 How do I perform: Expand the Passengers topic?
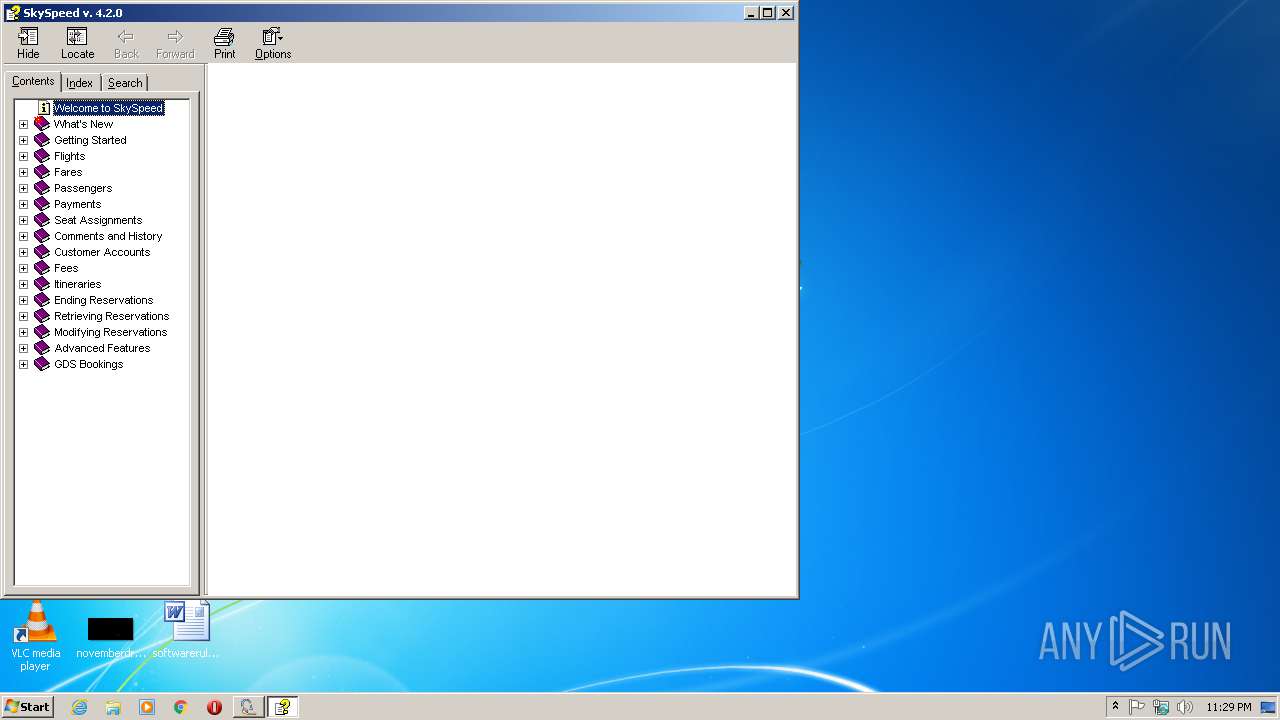tap(23, 188)
